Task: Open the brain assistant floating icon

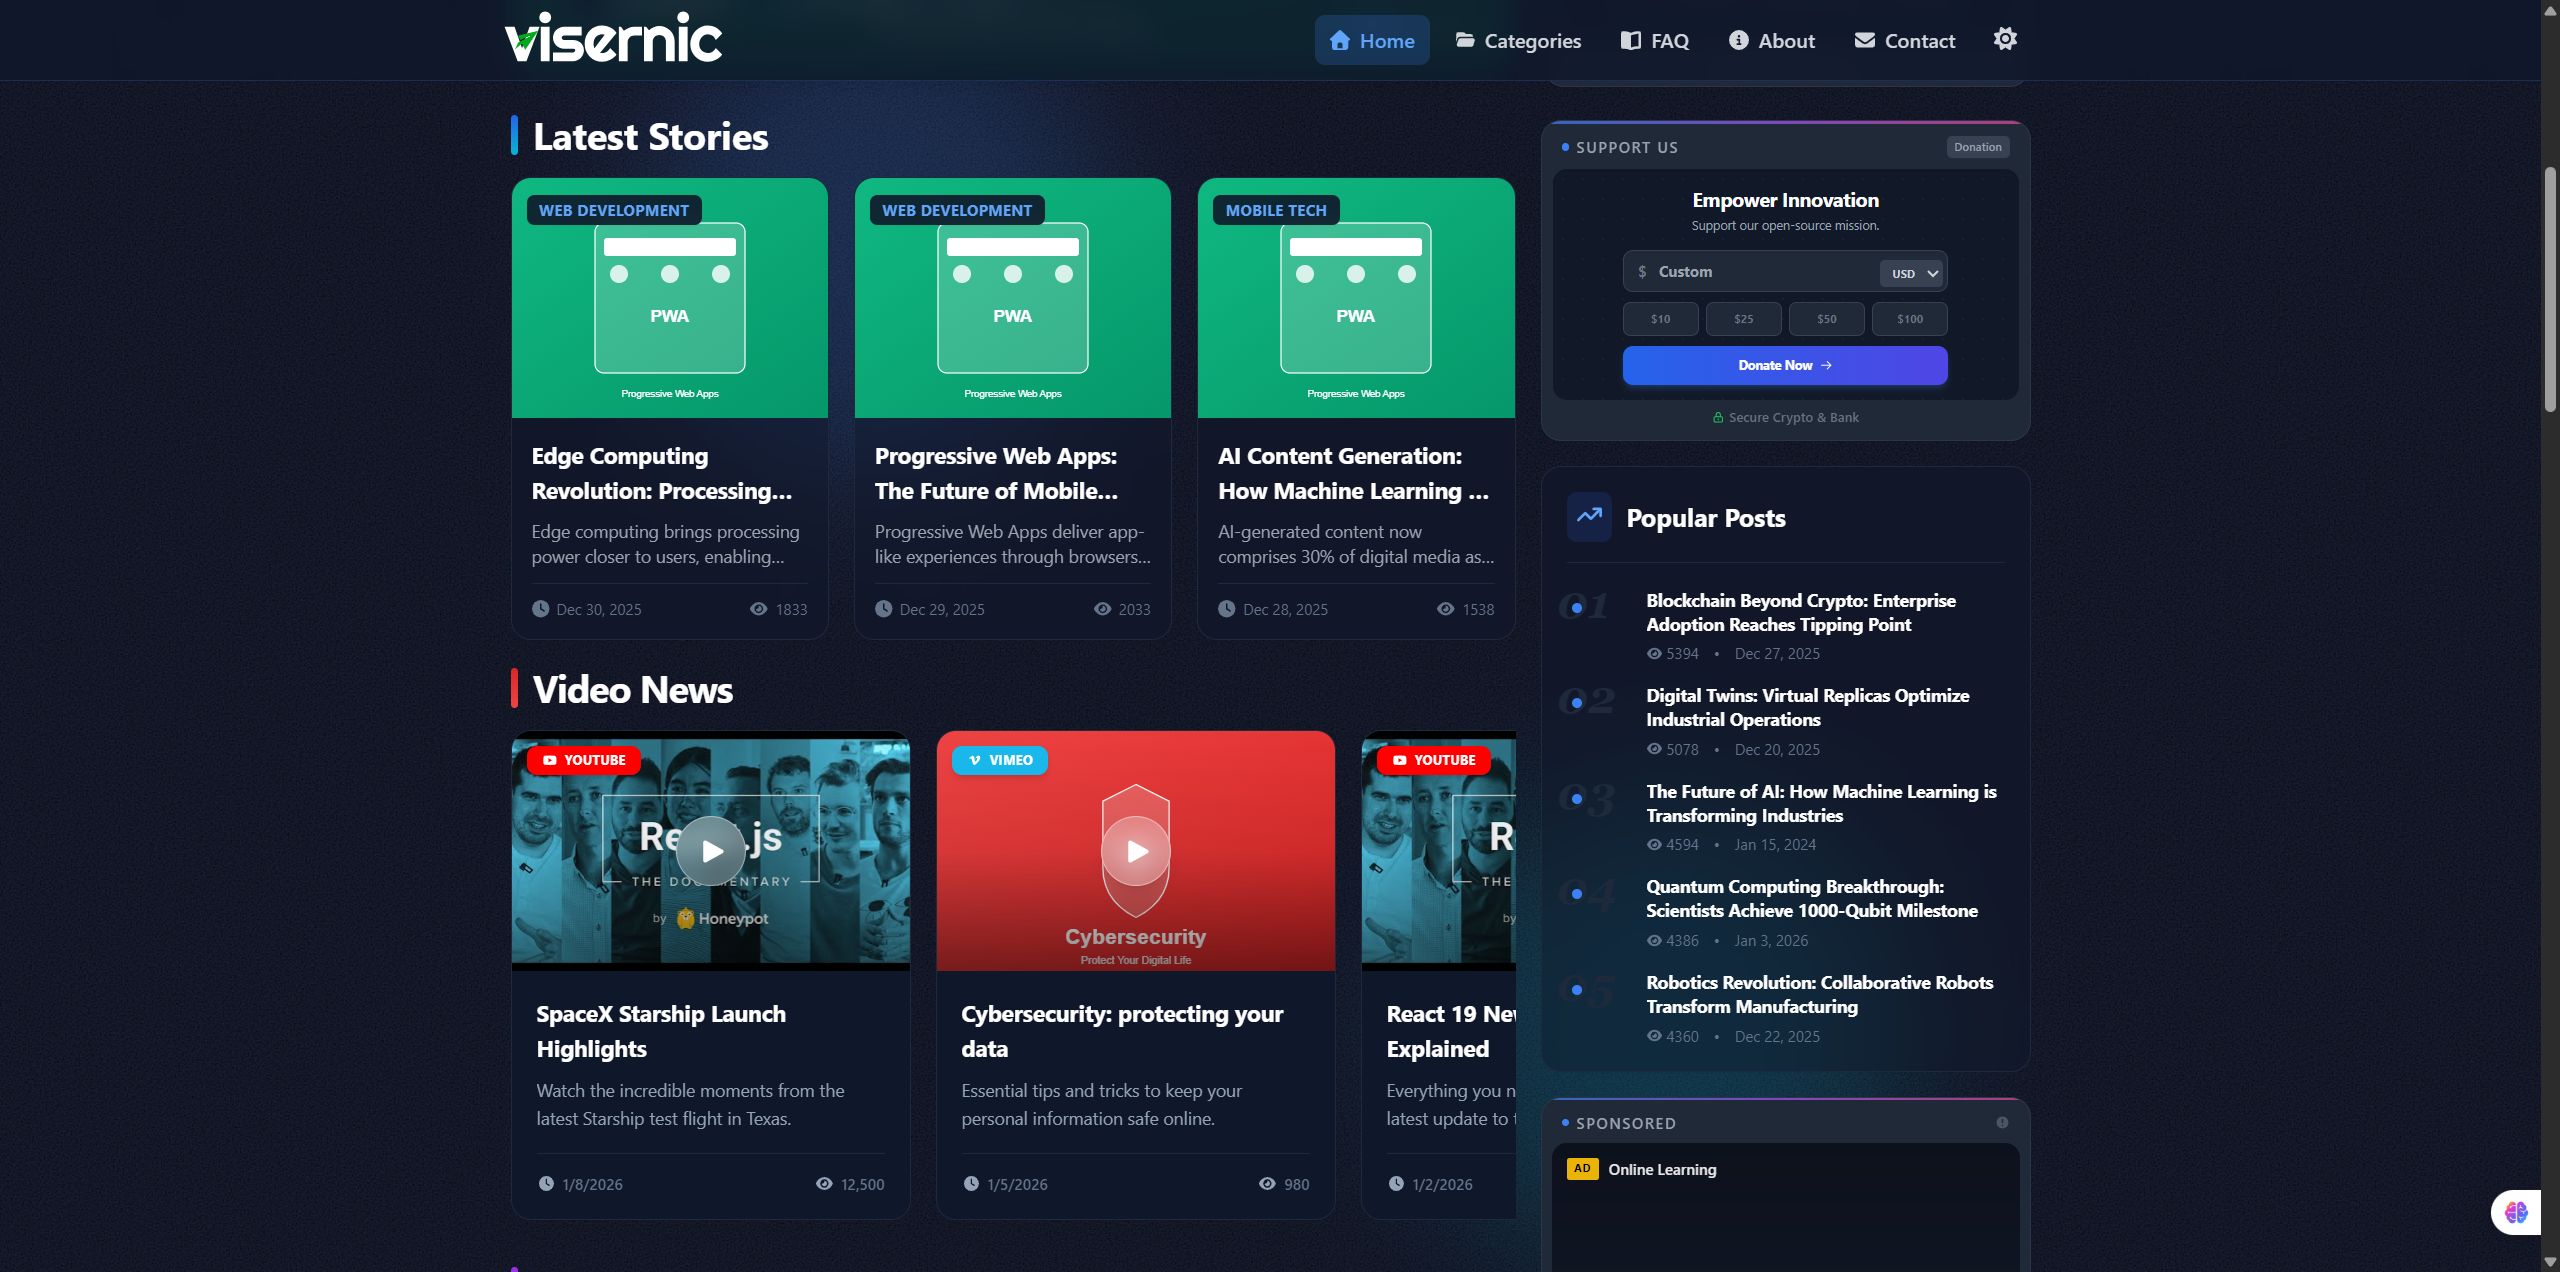Action: point(2515,1213)
